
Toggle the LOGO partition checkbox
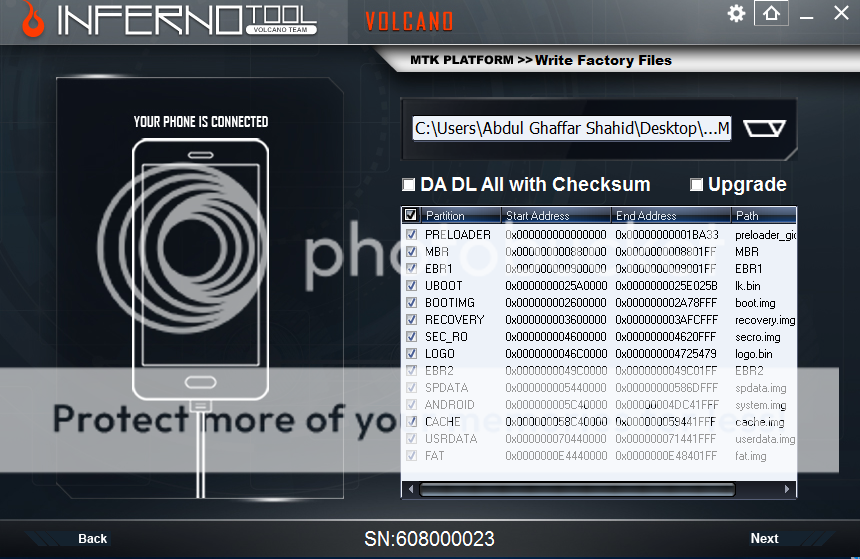(x=411, y=353)
